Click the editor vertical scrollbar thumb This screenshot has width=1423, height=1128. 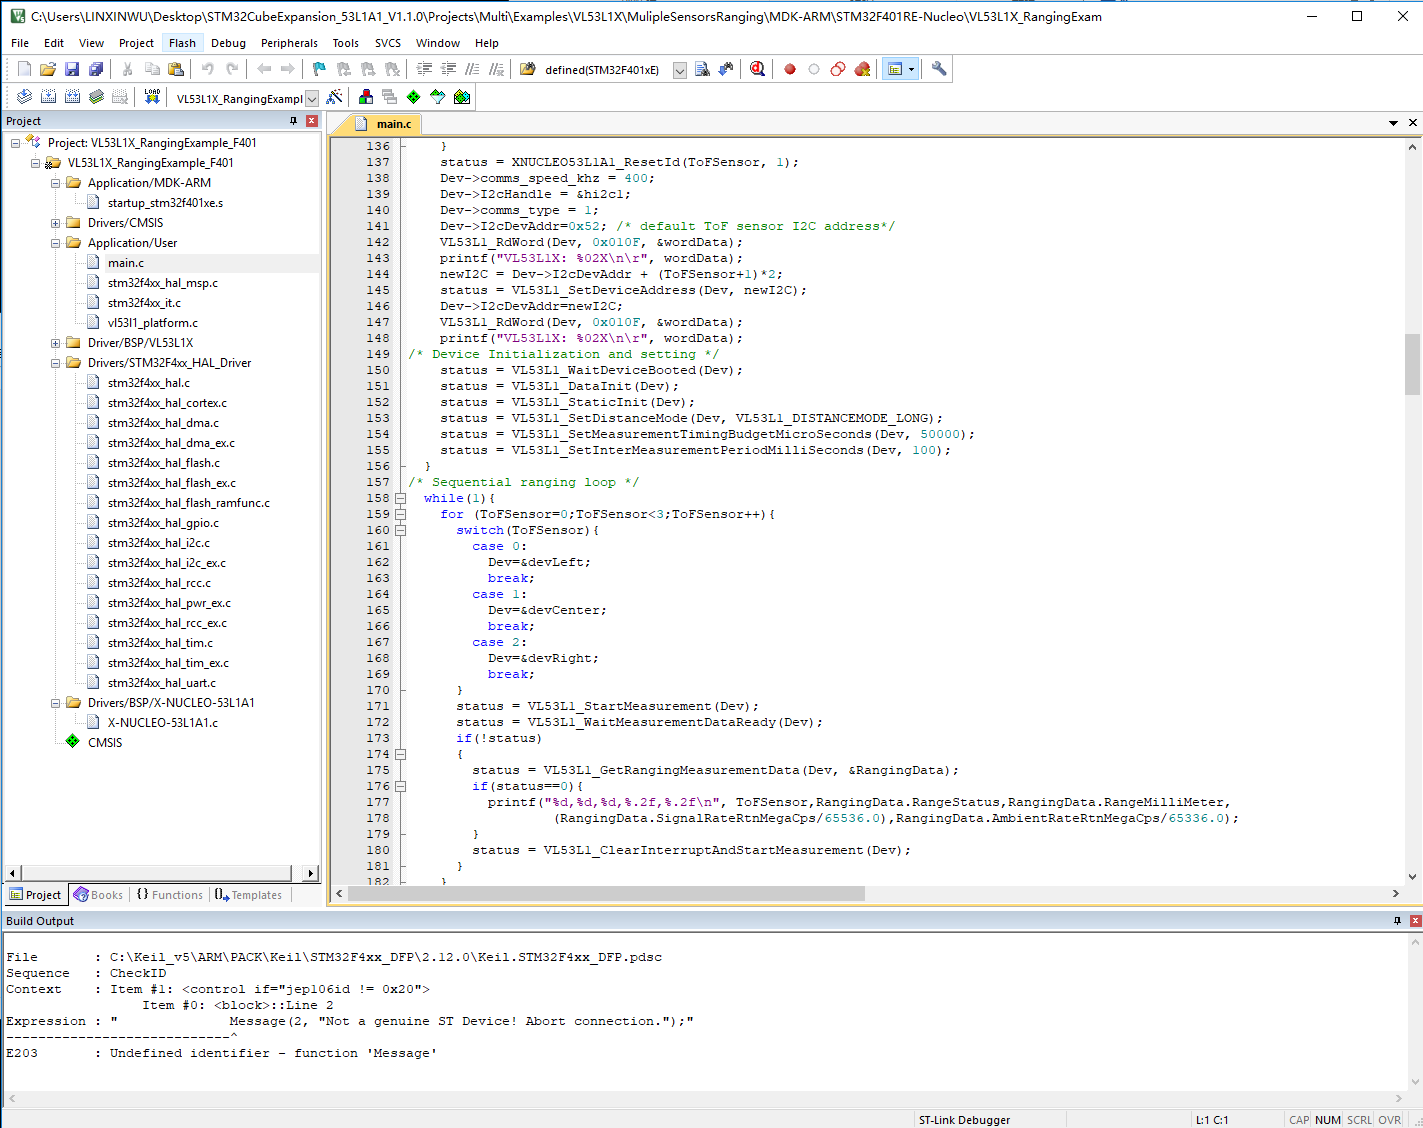click(x=1412, y=365)
